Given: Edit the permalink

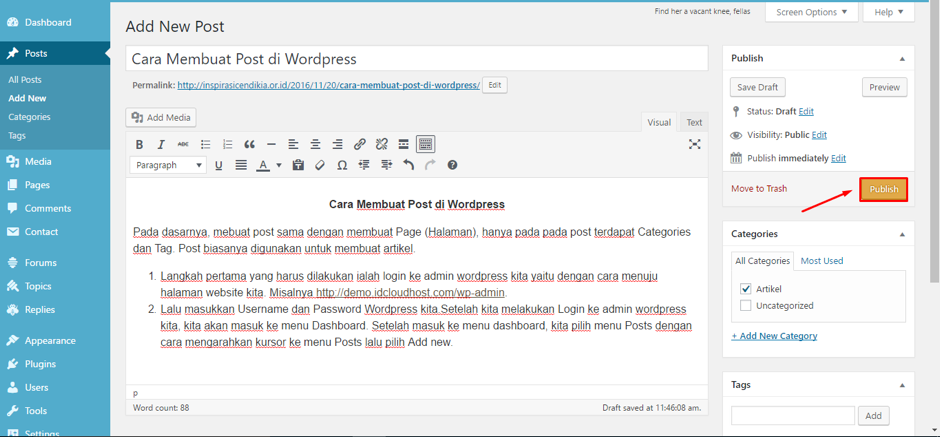Looking at the screenshot, I should 495,85.
